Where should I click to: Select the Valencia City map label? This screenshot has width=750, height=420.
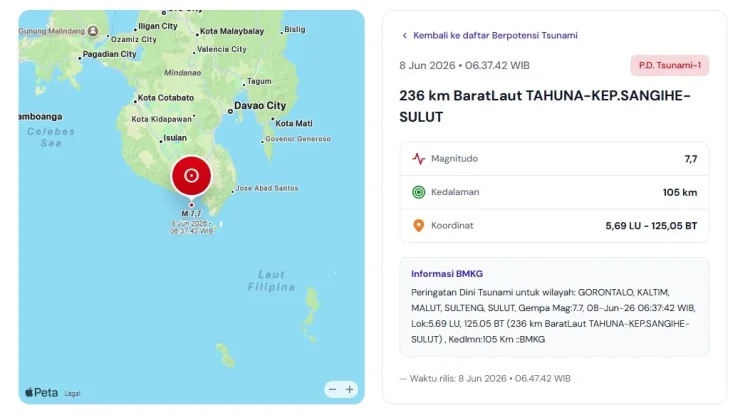(x=222, y=49)
